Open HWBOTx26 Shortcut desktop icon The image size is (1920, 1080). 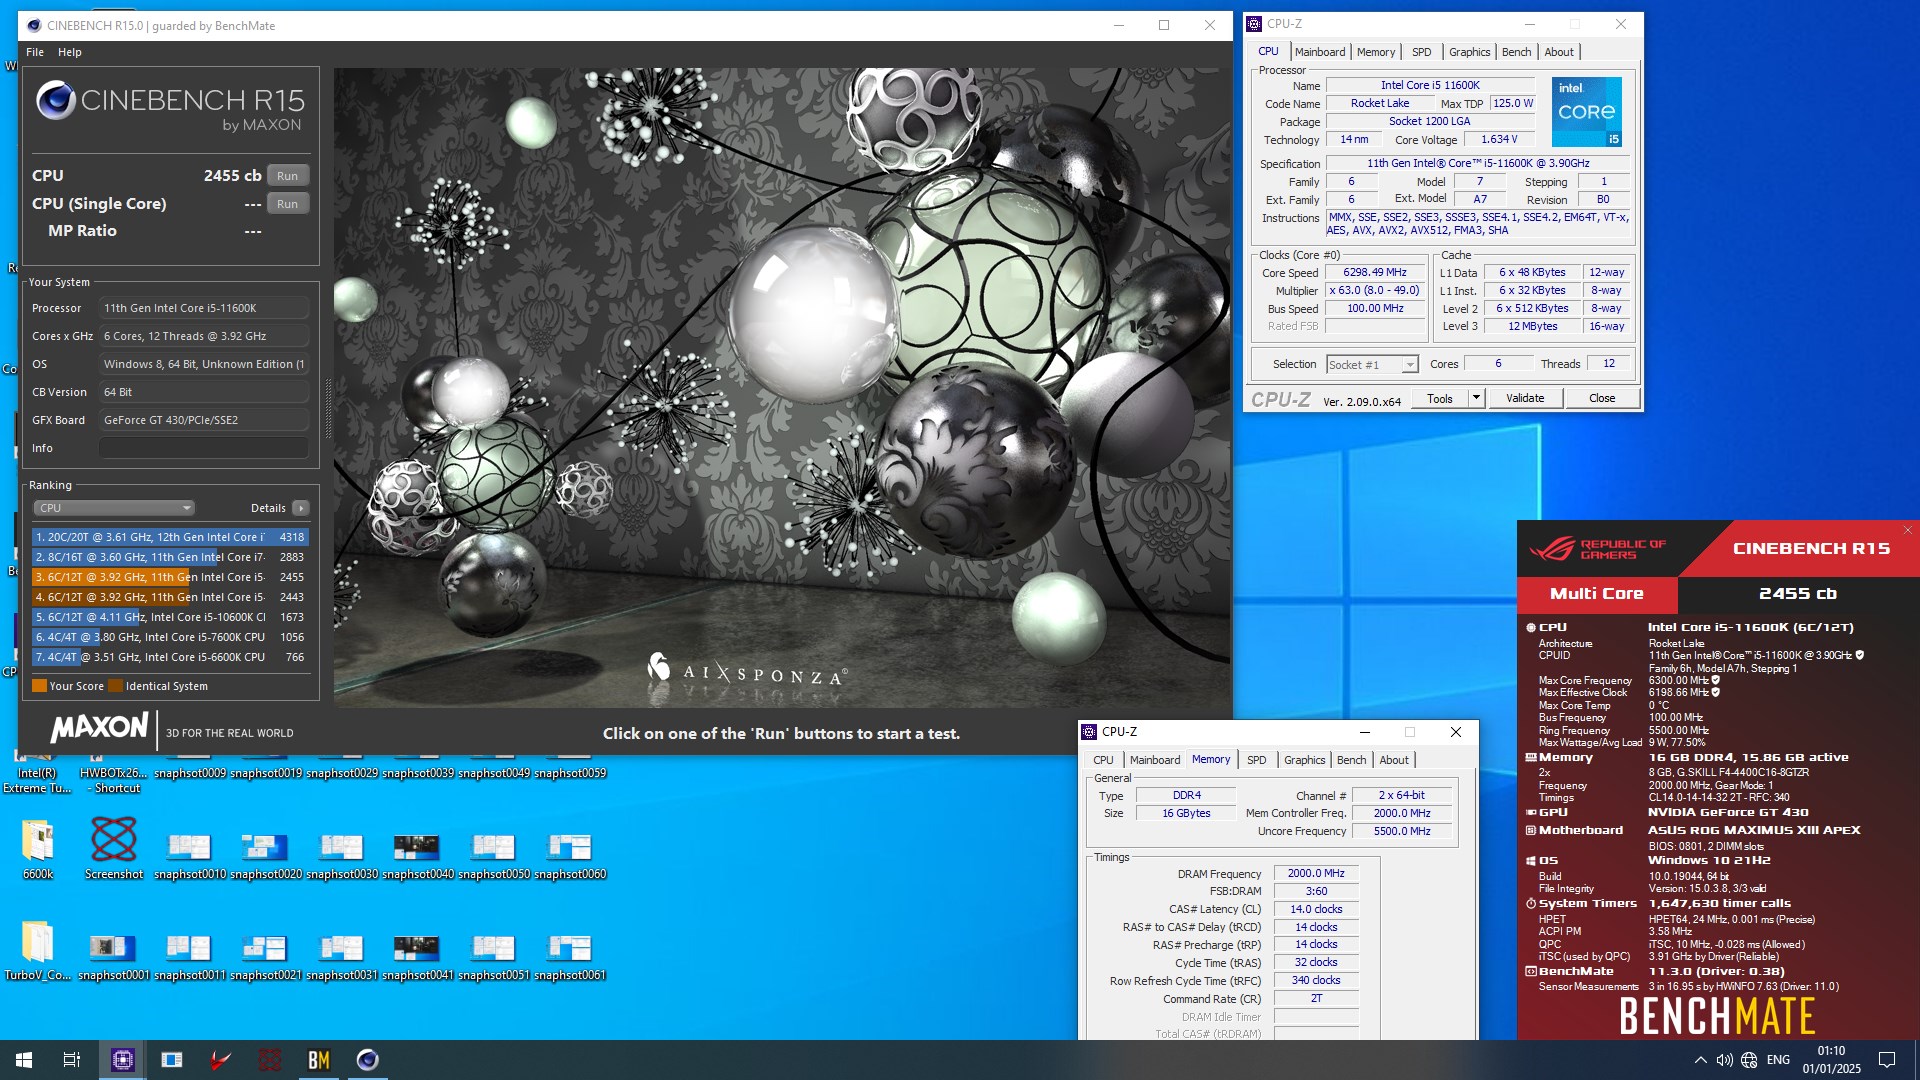click(x=113, y=775)
